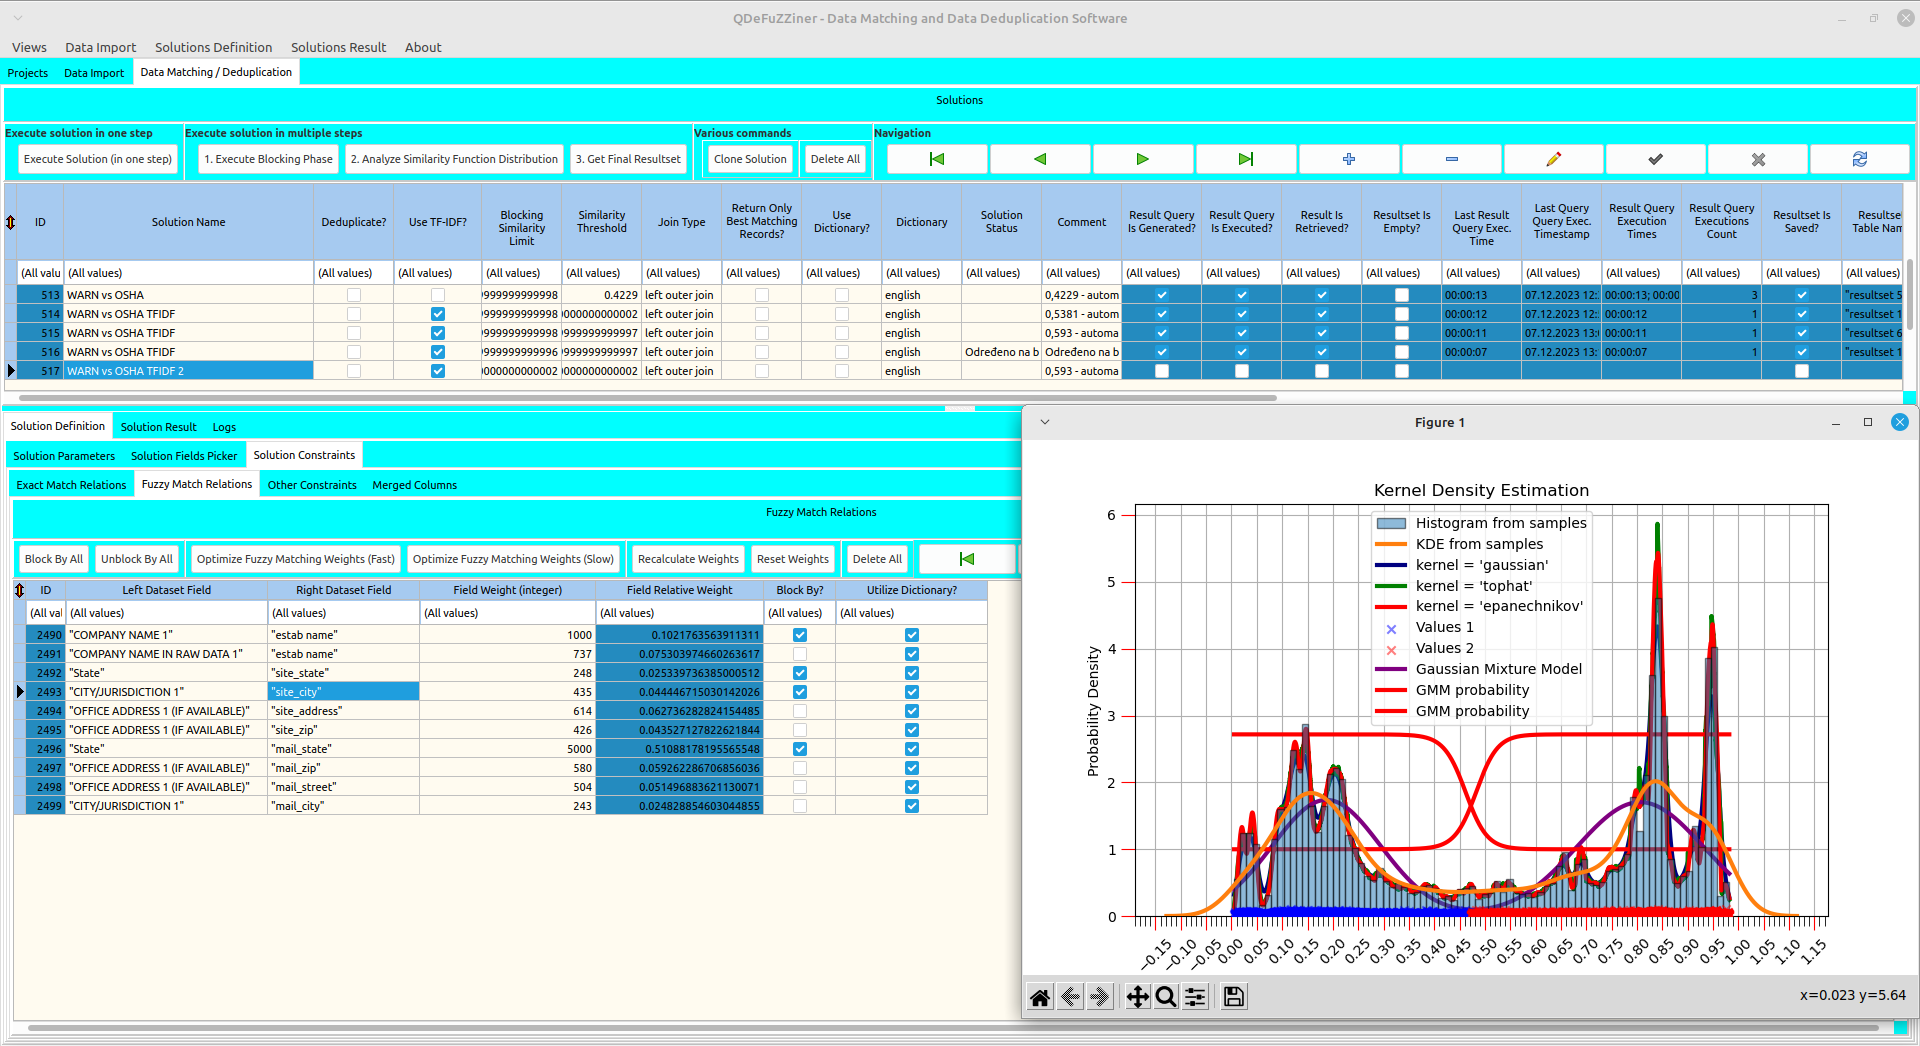
Task: Open the Solutions Definition menu
Action: [213, 47]
